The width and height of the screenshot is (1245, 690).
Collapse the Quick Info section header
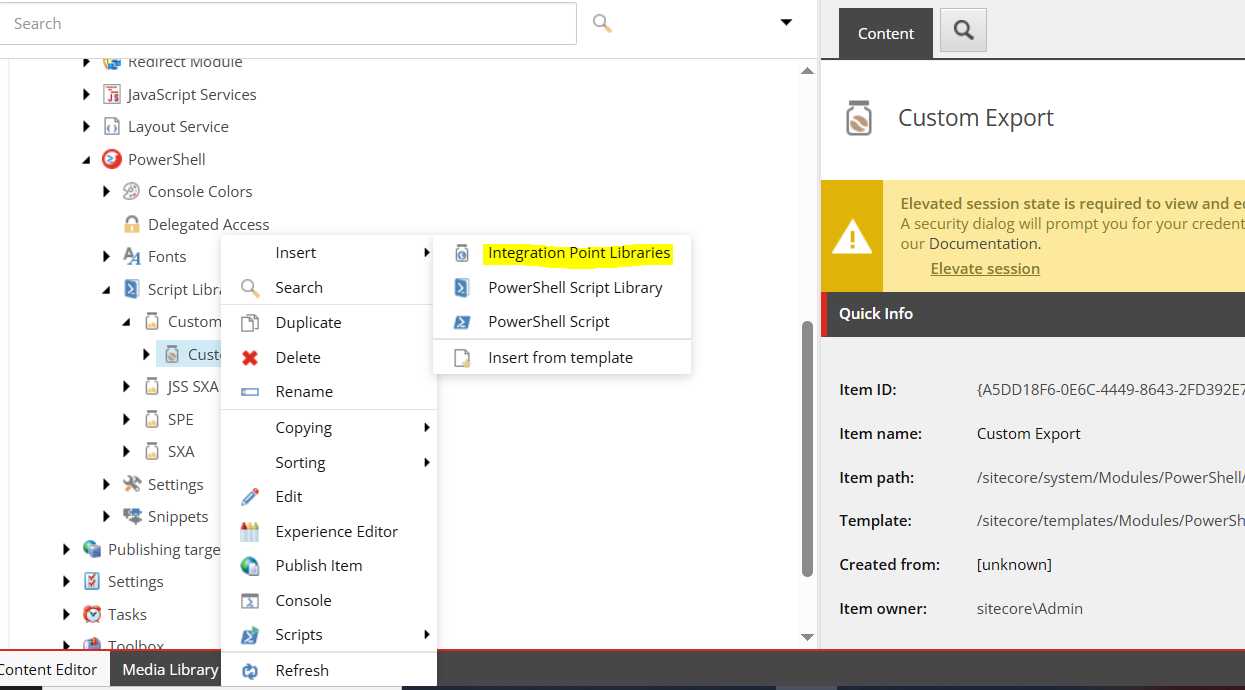[x=1032, y=313]
